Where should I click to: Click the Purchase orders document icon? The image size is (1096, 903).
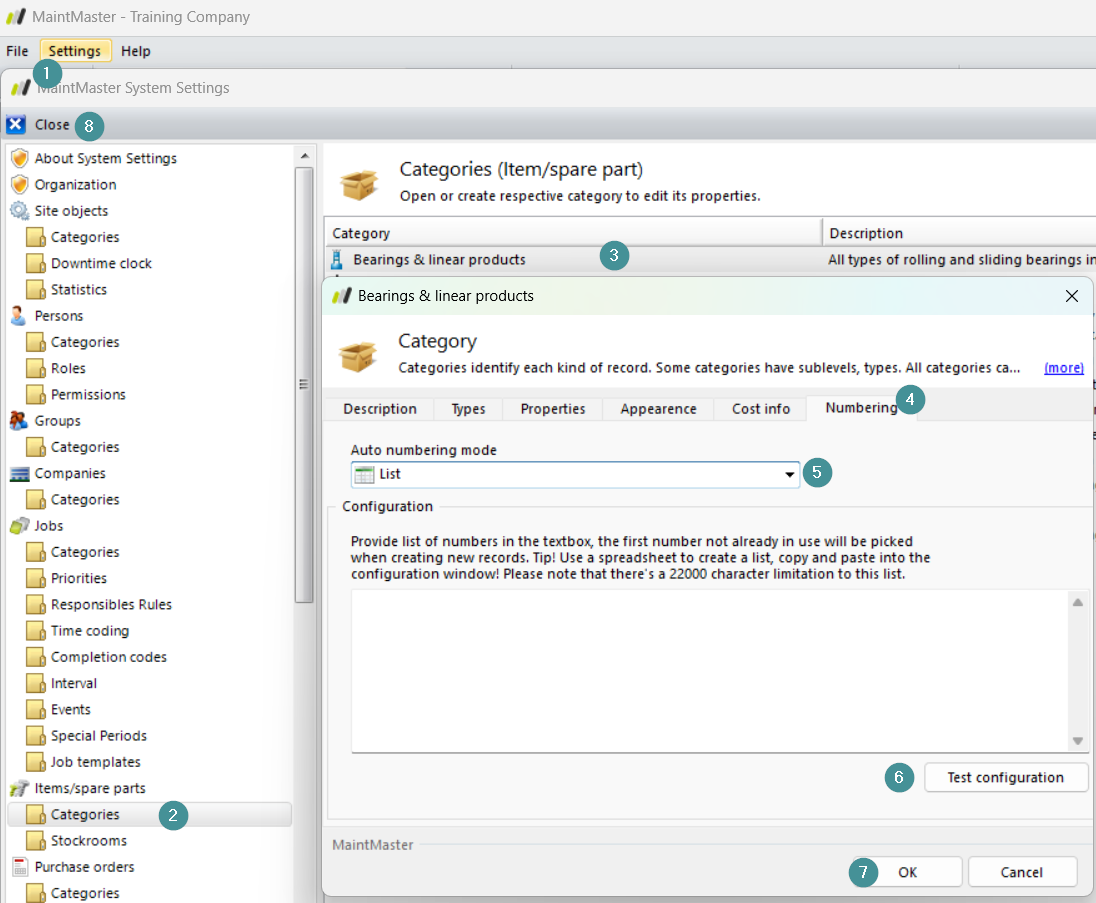coord(19,867)
